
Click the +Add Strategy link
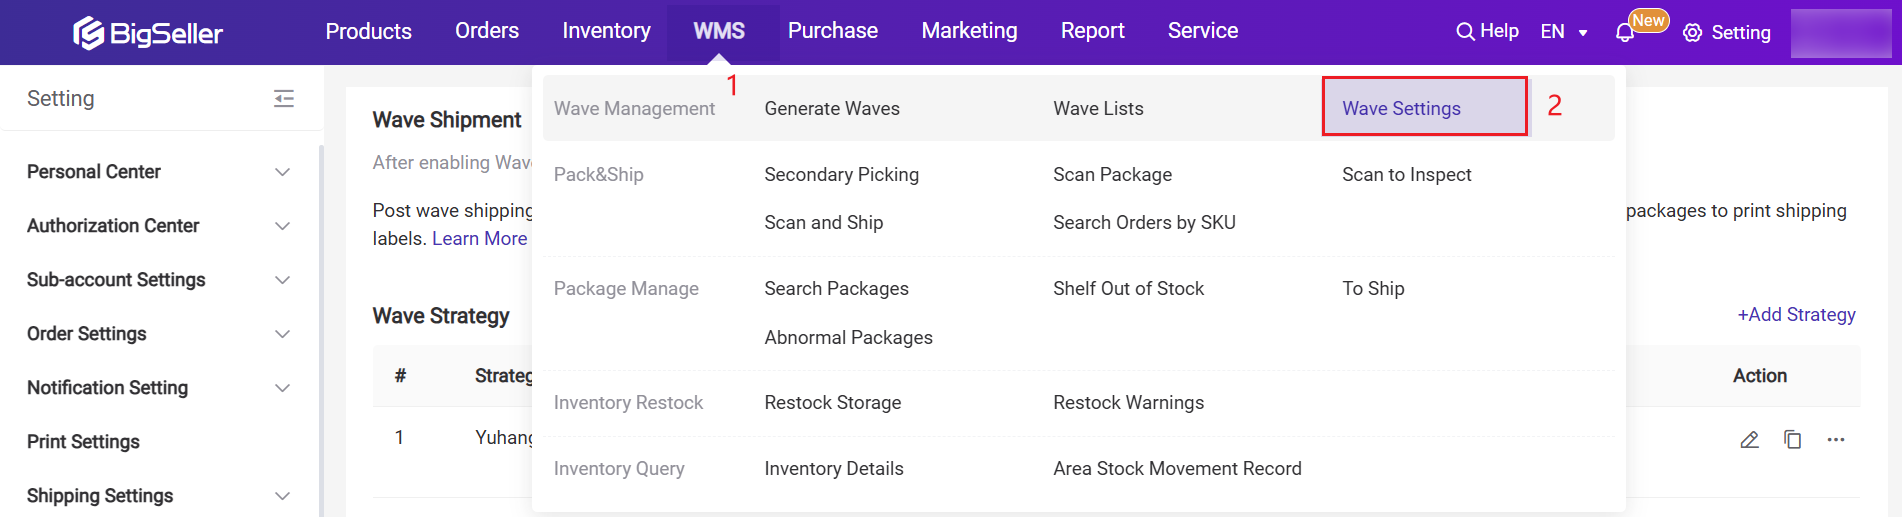(1796, 314)
